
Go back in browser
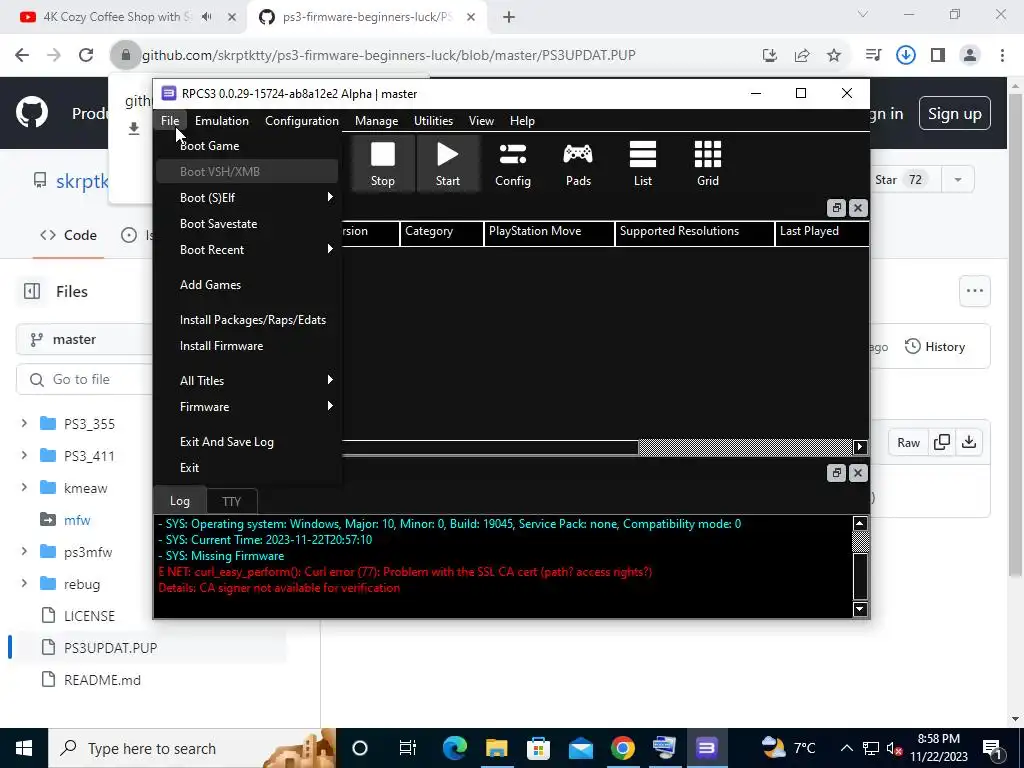pyautogui.click(x=22, y=56)
